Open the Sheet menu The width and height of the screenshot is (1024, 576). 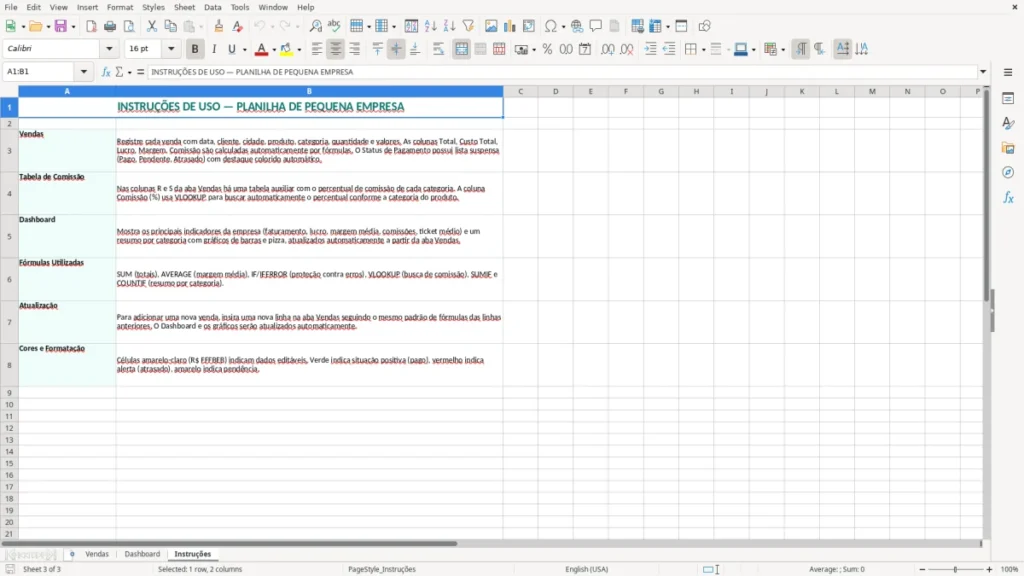point(184,7)
